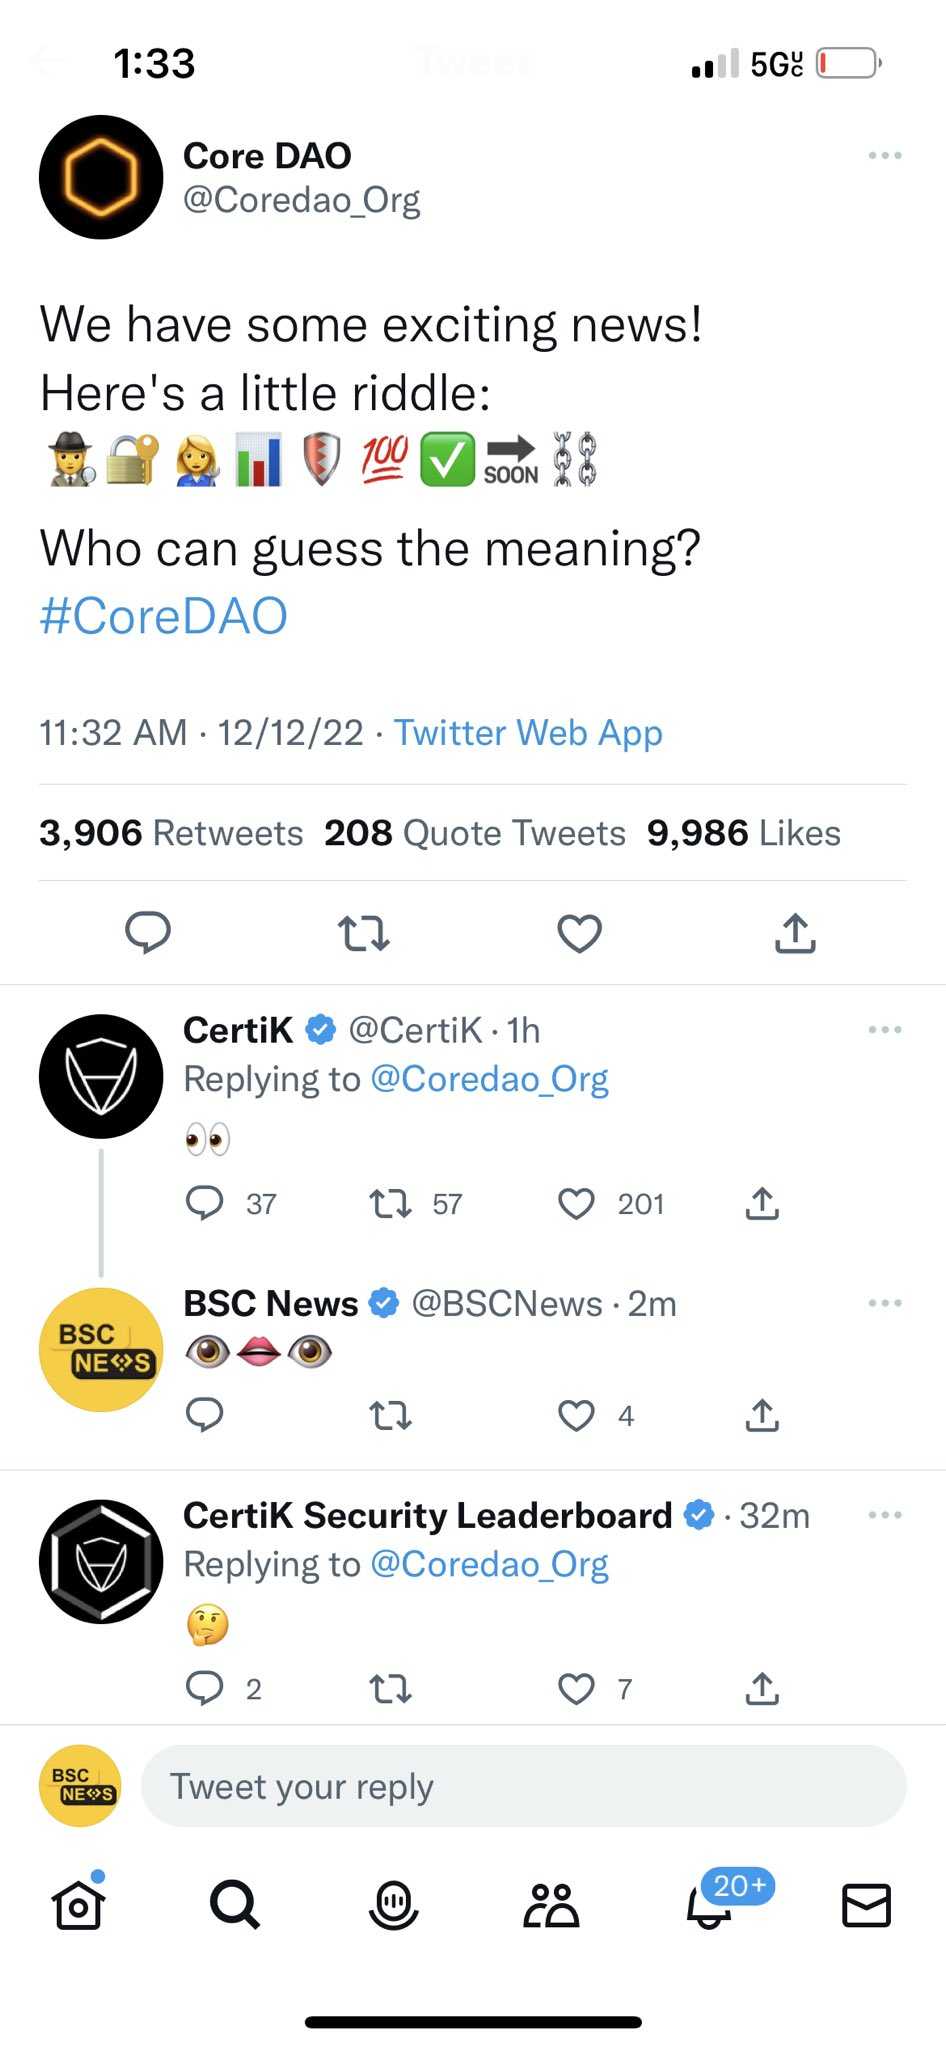
Task: Open Communities from bottom navigation
Action: 551,1904
